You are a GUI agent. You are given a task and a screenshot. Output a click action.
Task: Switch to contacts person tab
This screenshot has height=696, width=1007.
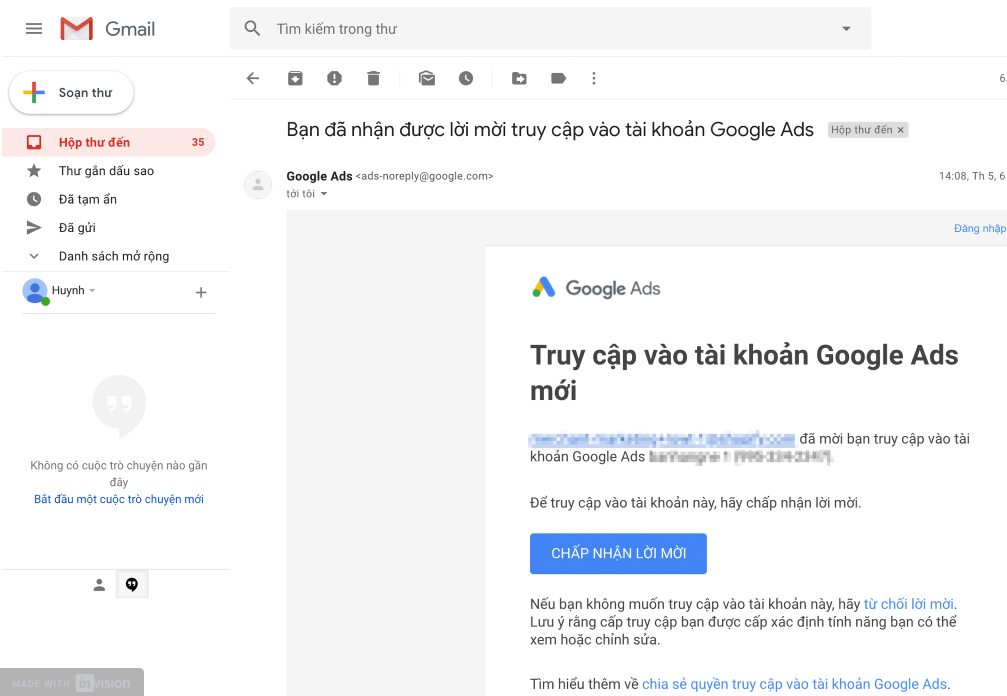tap(100, 585)
